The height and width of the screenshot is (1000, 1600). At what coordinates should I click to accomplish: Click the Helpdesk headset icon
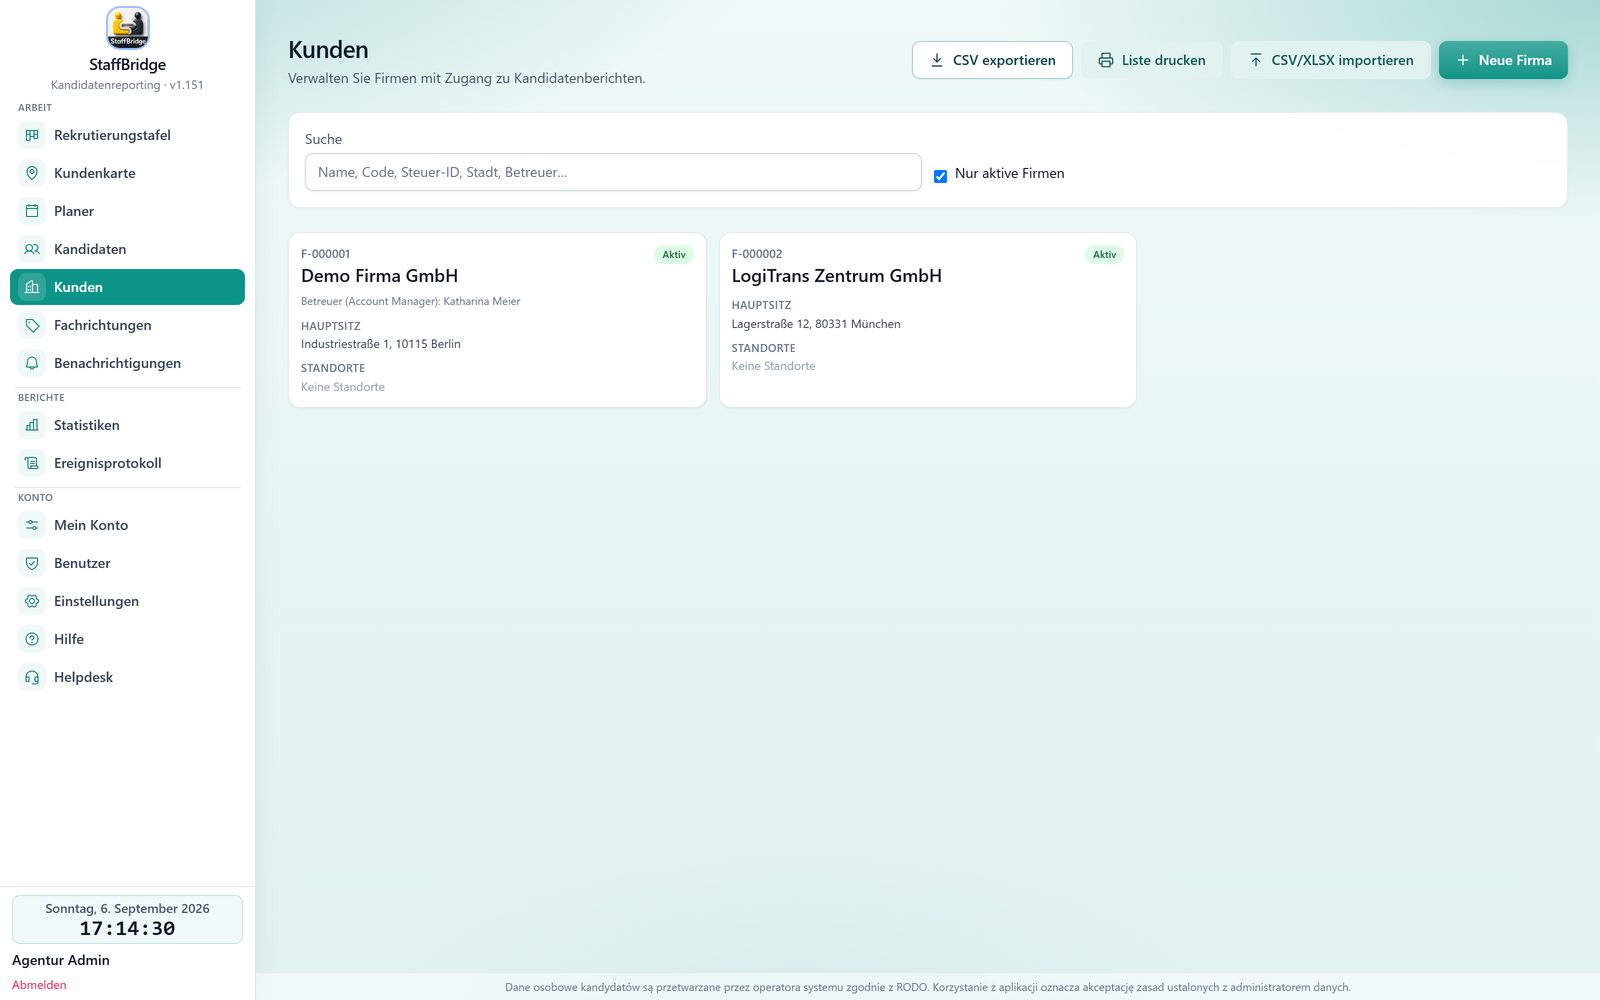[x=32, y=677]
